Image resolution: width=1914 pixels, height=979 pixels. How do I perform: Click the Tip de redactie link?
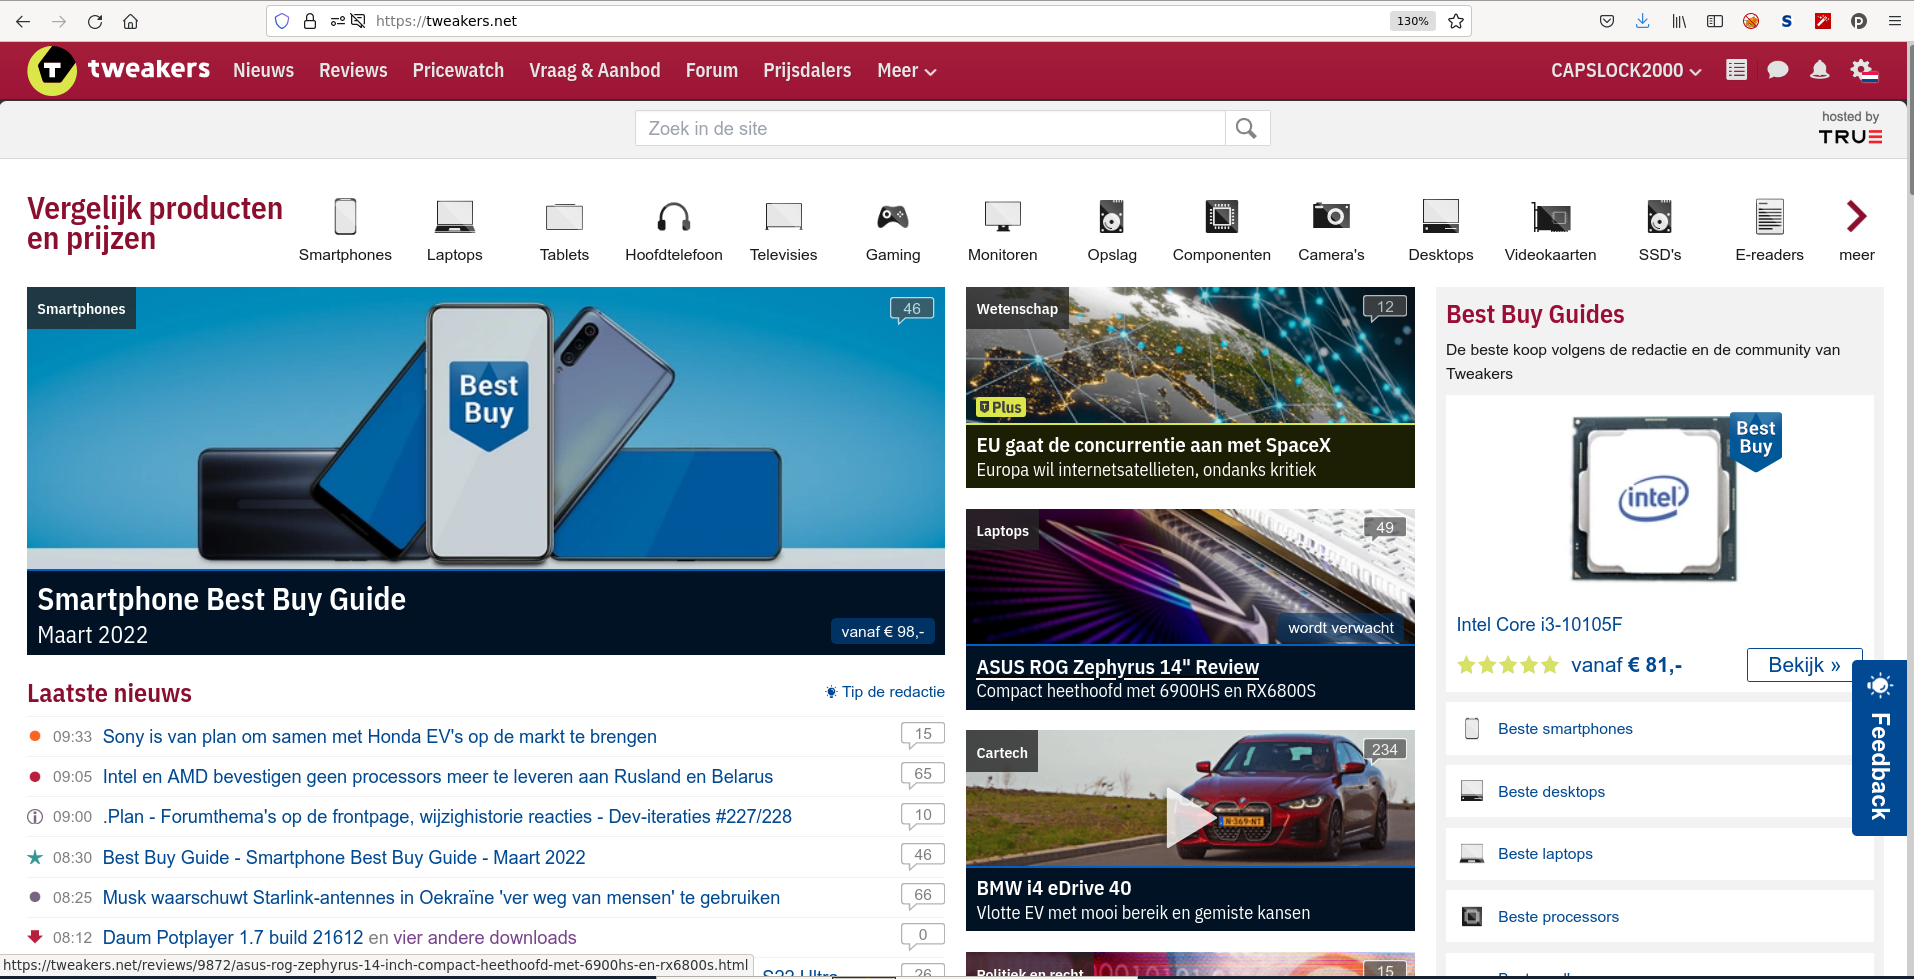[x=885, y=692]
